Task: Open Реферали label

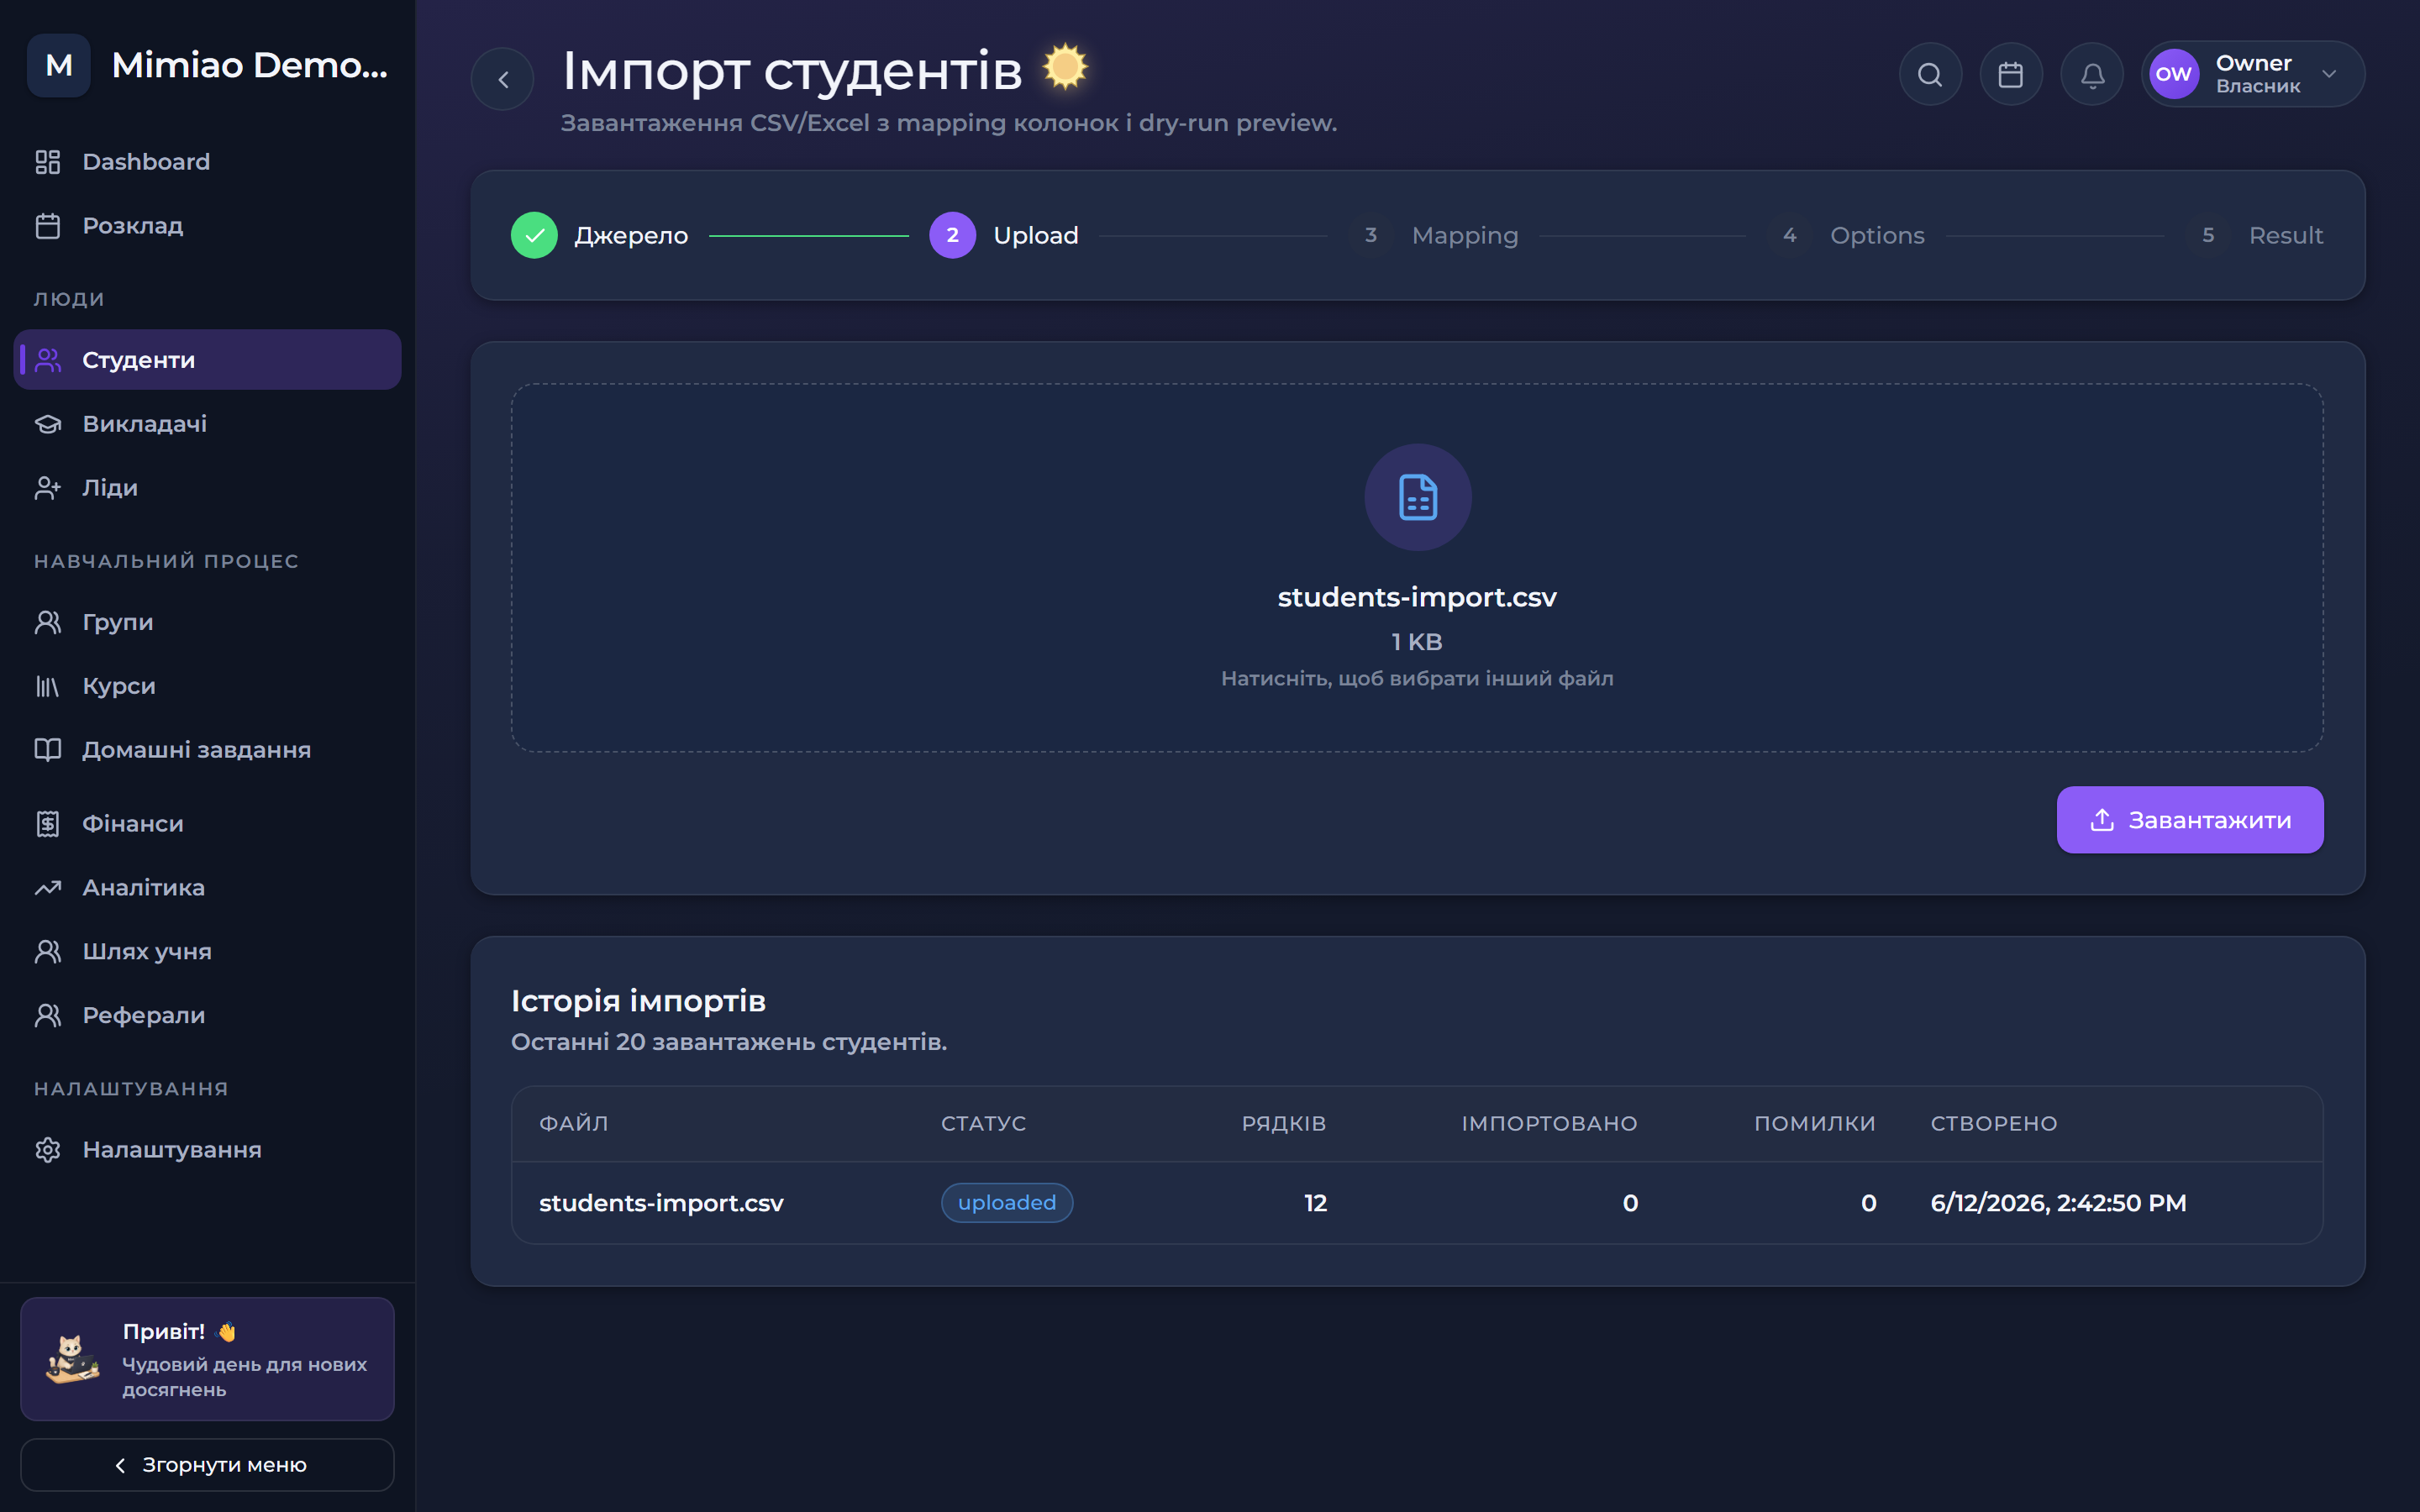Action: [144, 1016]
